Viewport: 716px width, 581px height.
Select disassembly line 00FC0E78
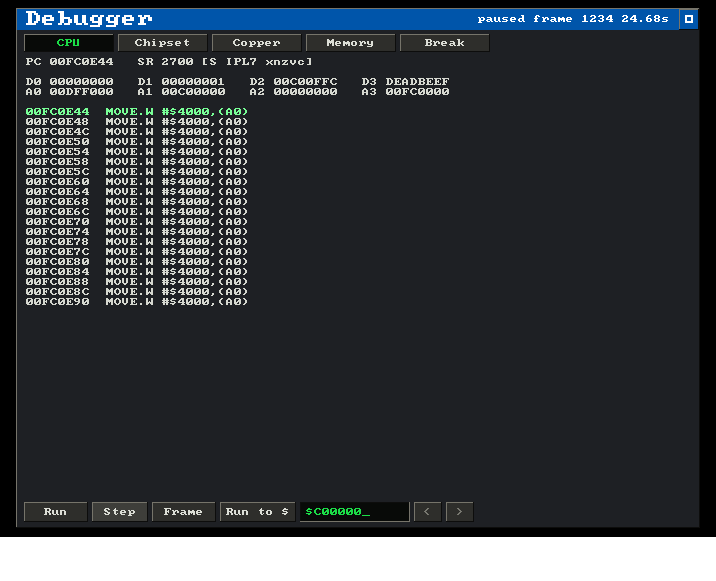tap(137, 242)
